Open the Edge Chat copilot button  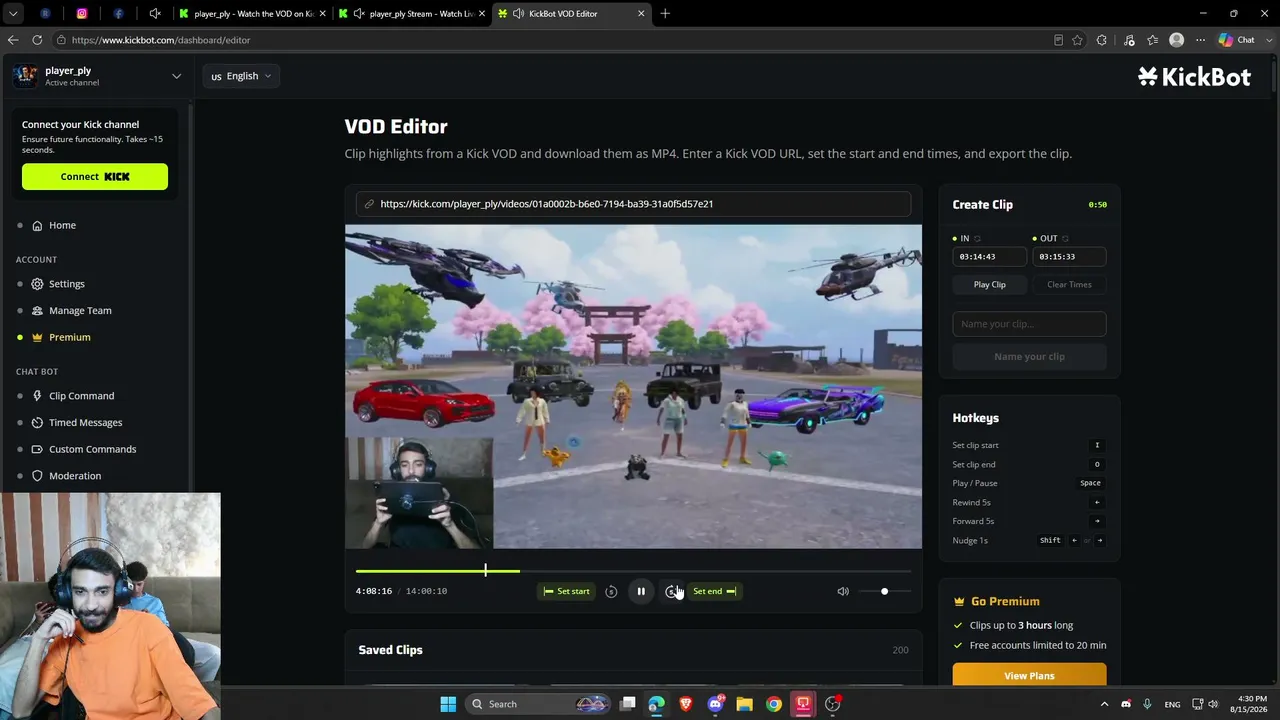(x=1238, y=40)
